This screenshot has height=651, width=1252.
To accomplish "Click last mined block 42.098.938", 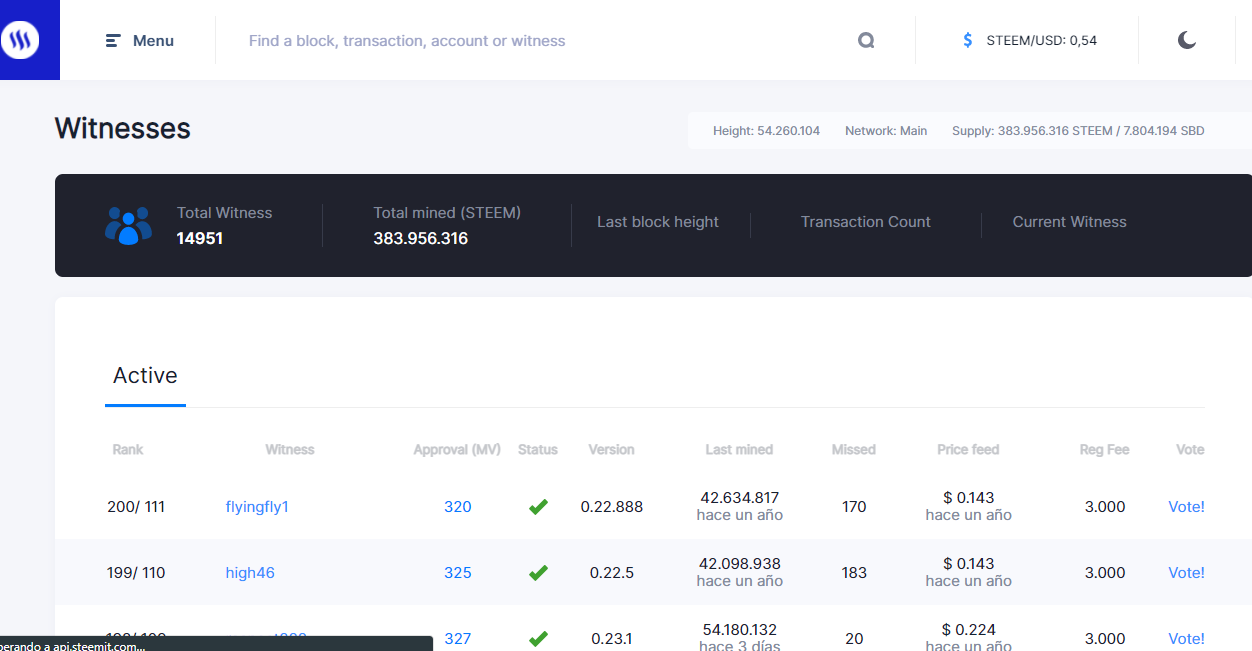I will pyautogui.click(x=740, y=564).
